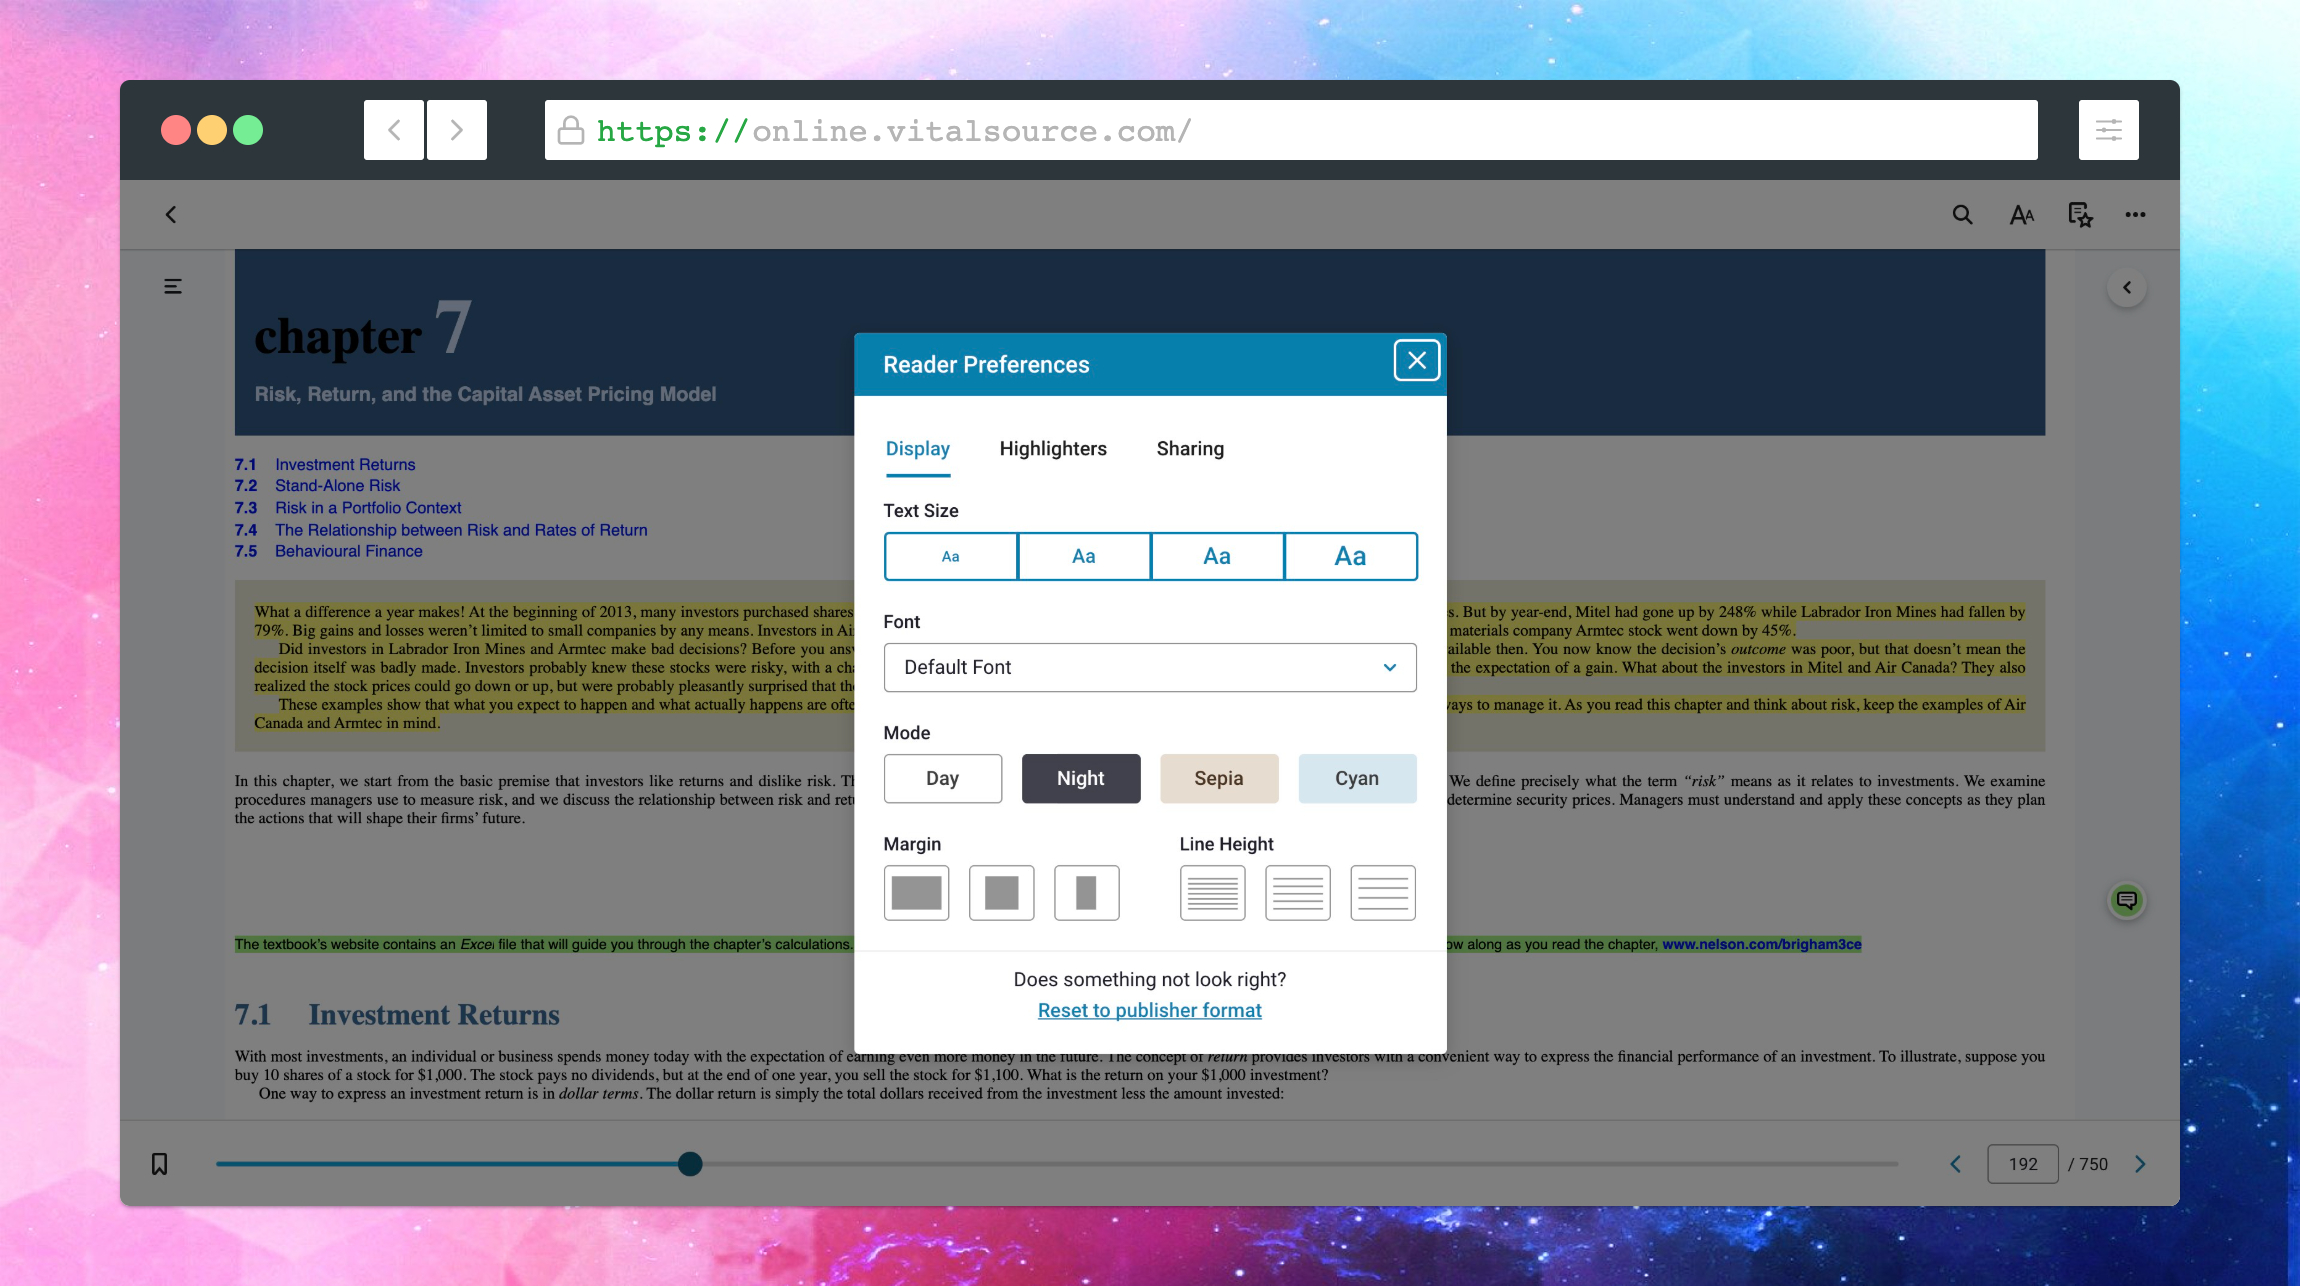Open the more options ellipsis menu
Viewport: 2300px width, 1286px height.
click(x=2136, y=214)
